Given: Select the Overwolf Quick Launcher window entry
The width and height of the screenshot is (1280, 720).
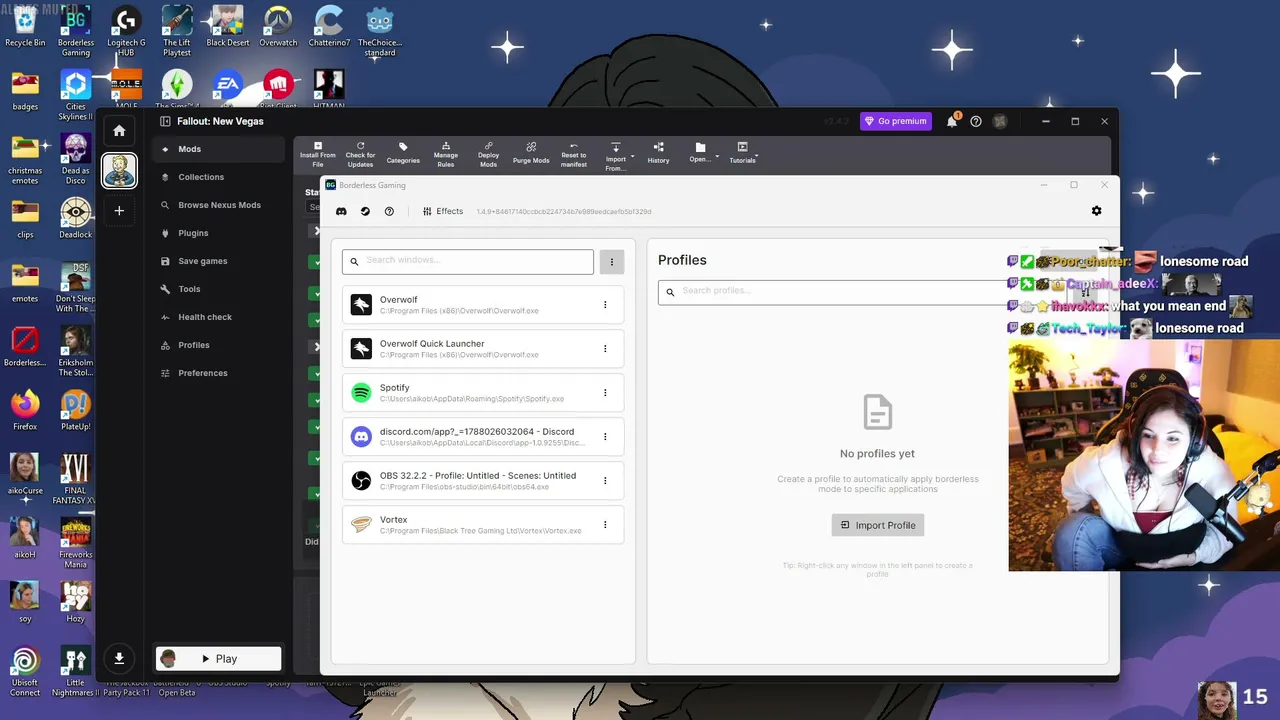Looking at the screenshot, I should [x=483, y=349].
